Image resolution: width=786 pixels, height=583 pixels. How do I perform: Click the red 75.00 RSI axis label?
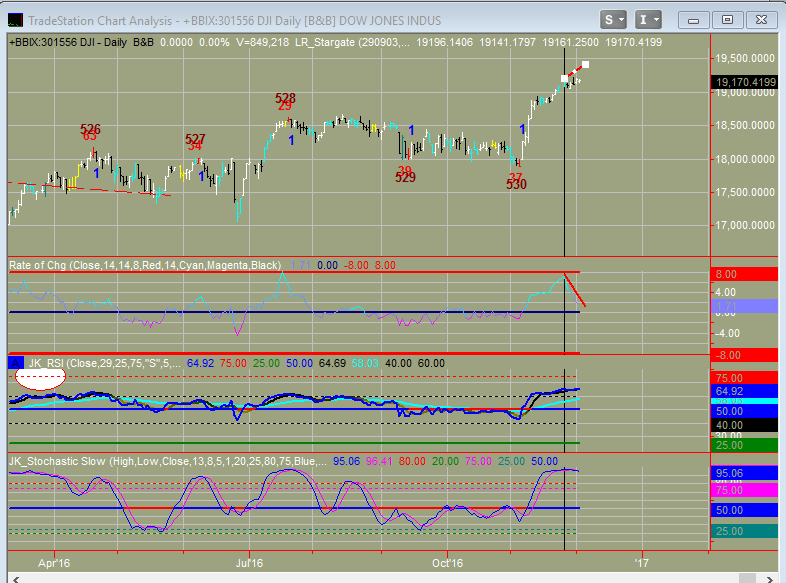pyautogui.click(x=744, y=378)
